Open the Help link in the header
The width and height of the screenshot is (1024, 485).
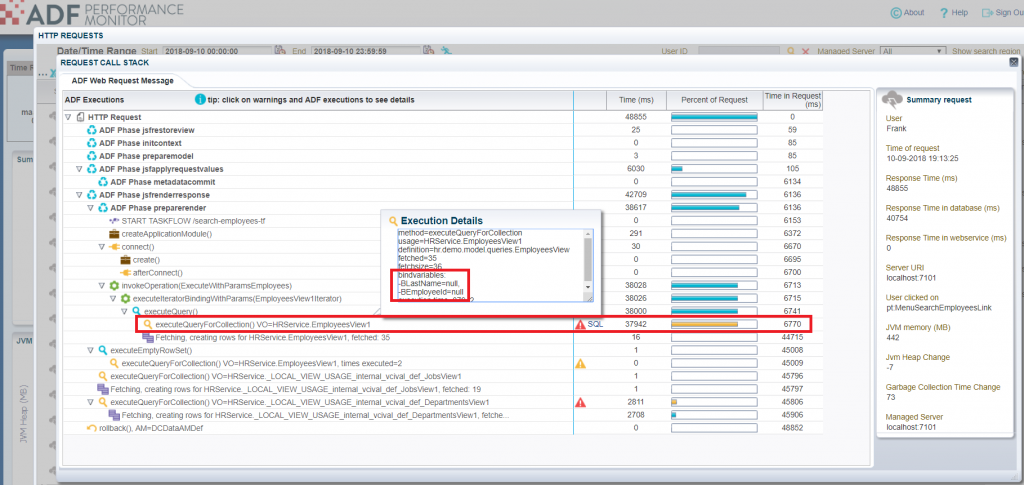point(953,12)
